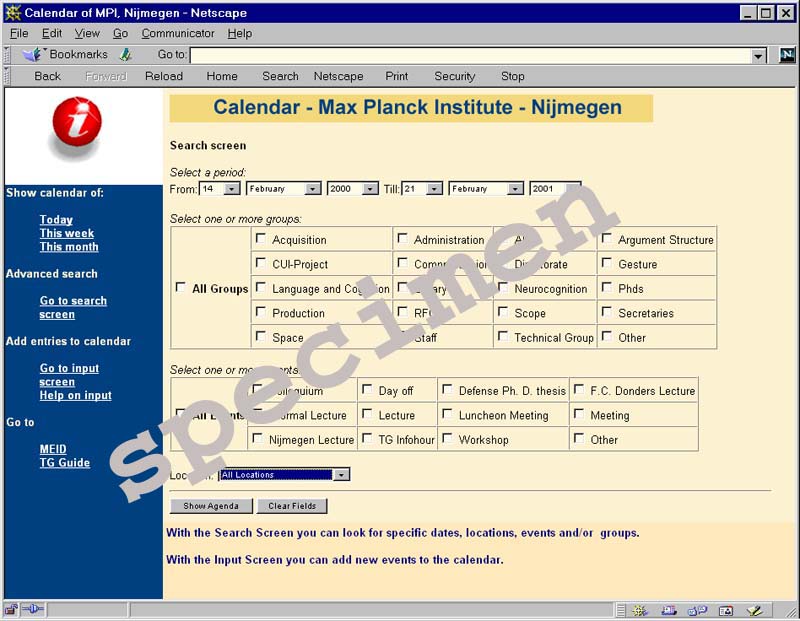The width and height of the screenshot is (800, 621).
Task: Click inside the Go to address field
Action: point(469,55)
